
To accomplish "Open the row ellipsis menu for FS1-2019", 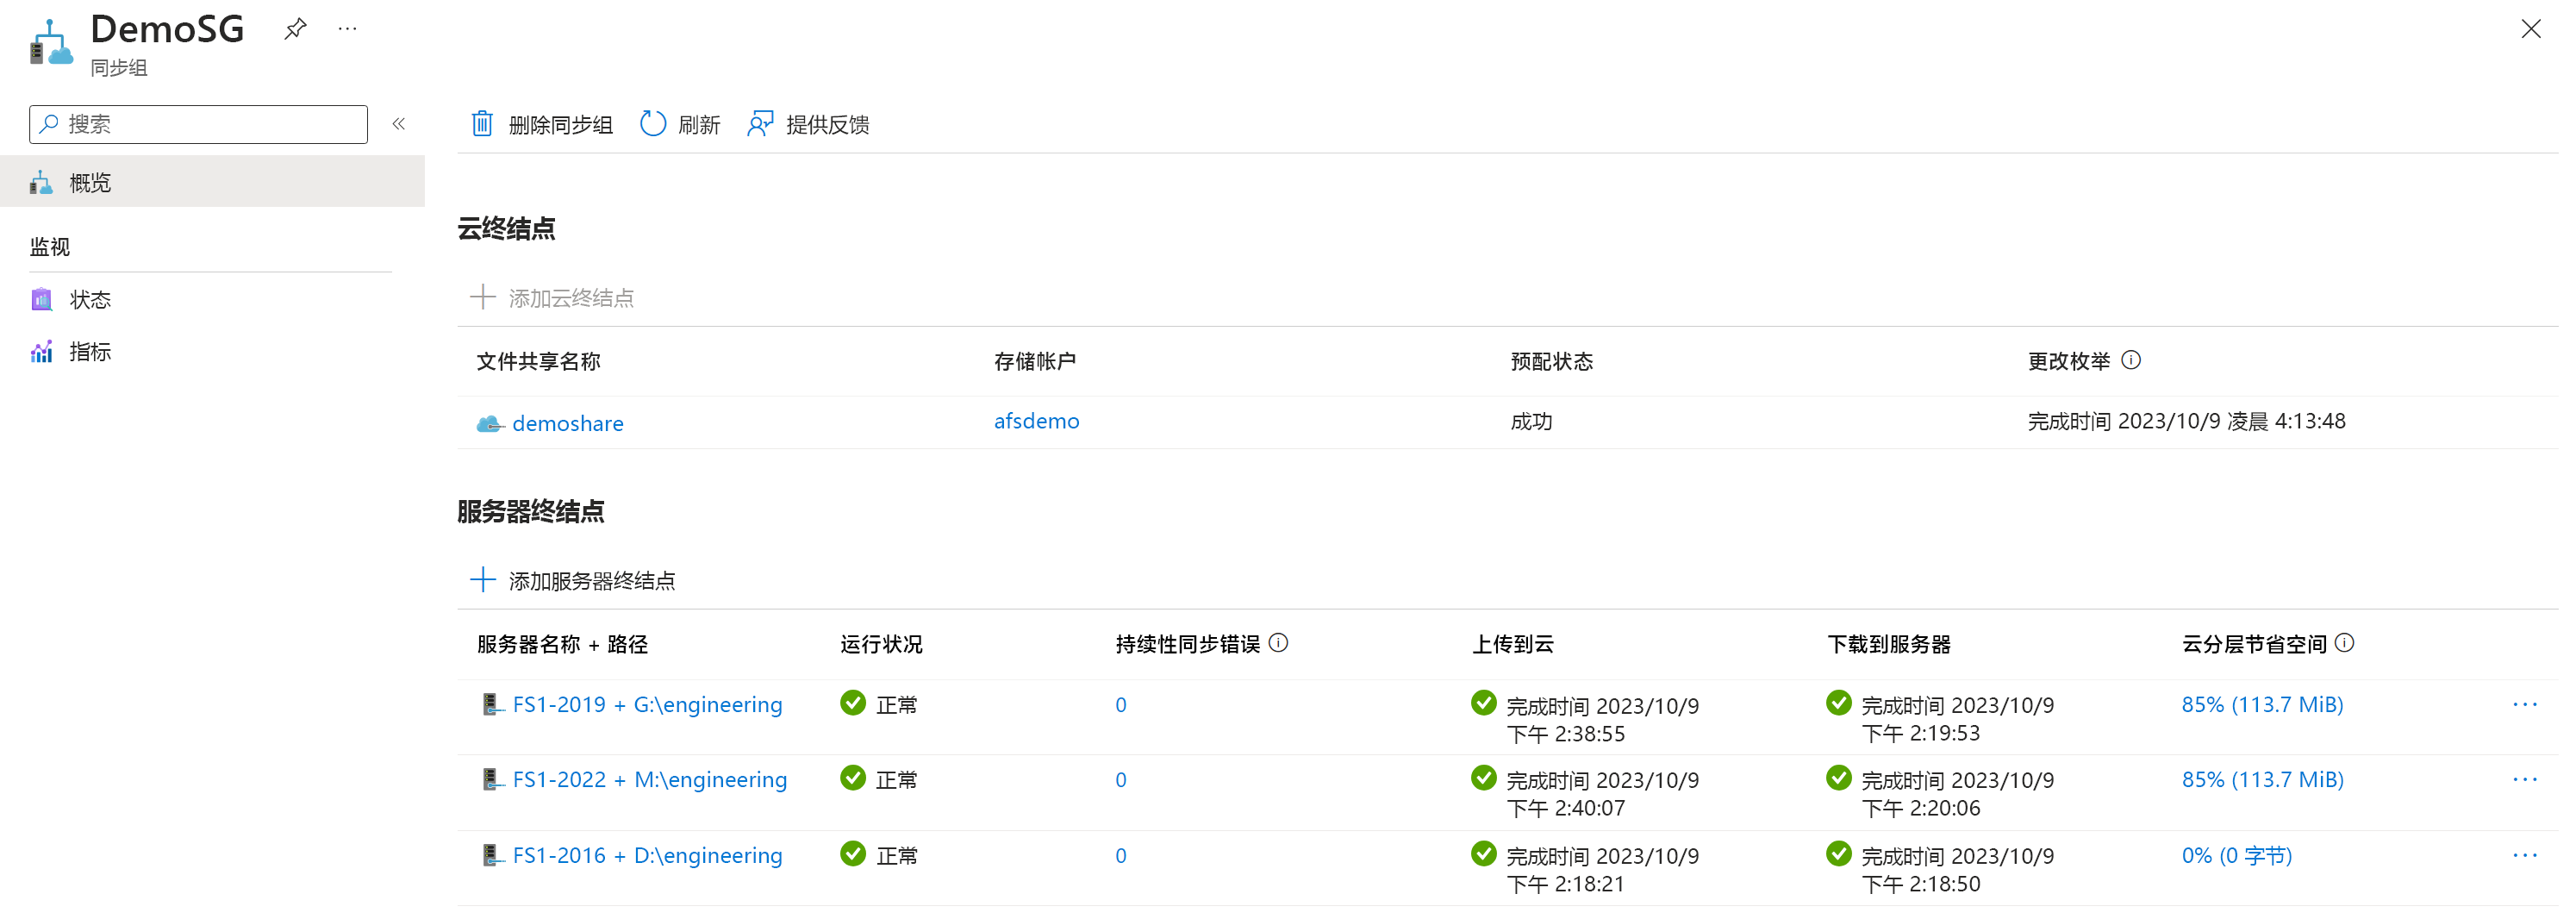I will [2524, 704].
